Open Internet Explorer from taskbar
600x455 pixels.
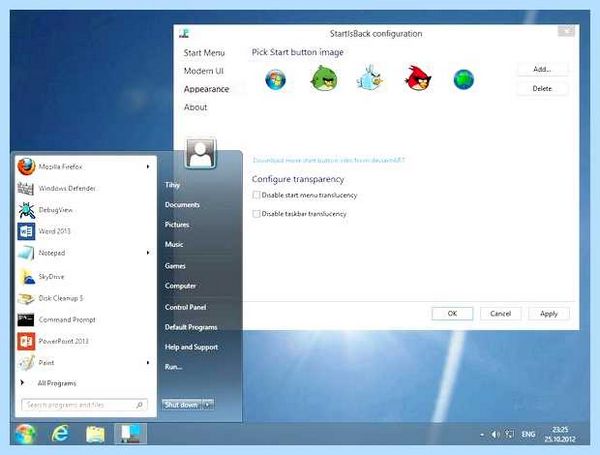[x=60, y=434]
